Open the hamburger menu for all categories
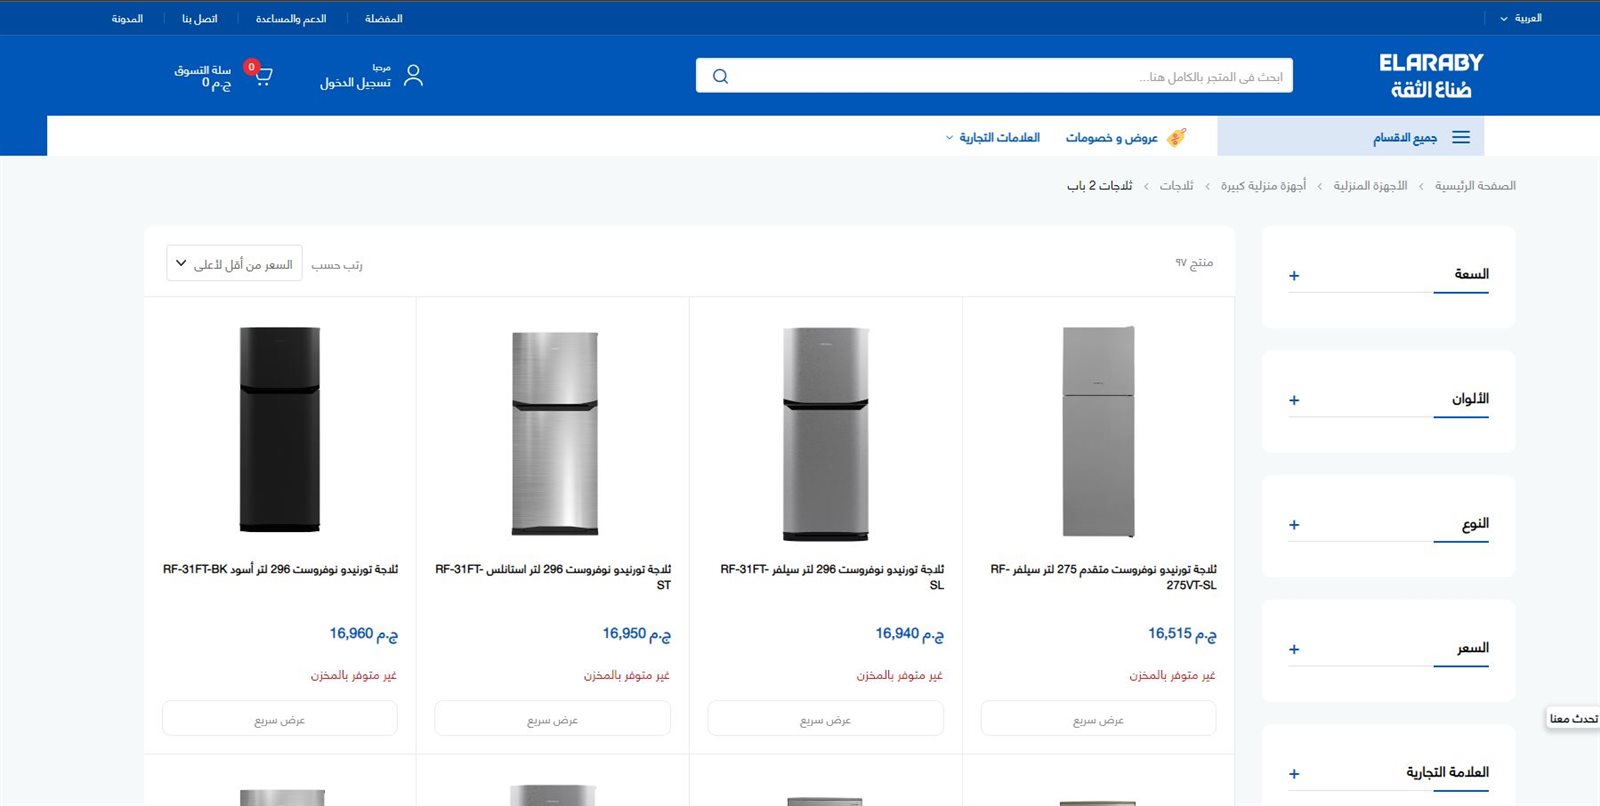 1460,137
